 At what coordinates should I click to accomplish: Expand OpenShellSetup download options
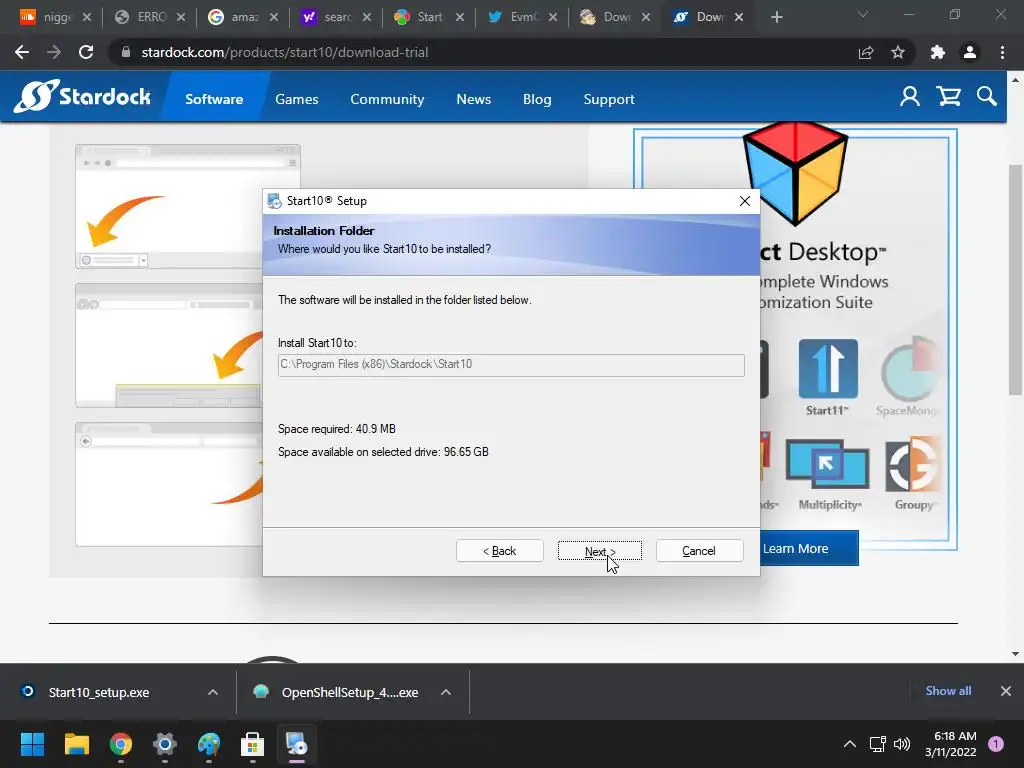[446, 692]
